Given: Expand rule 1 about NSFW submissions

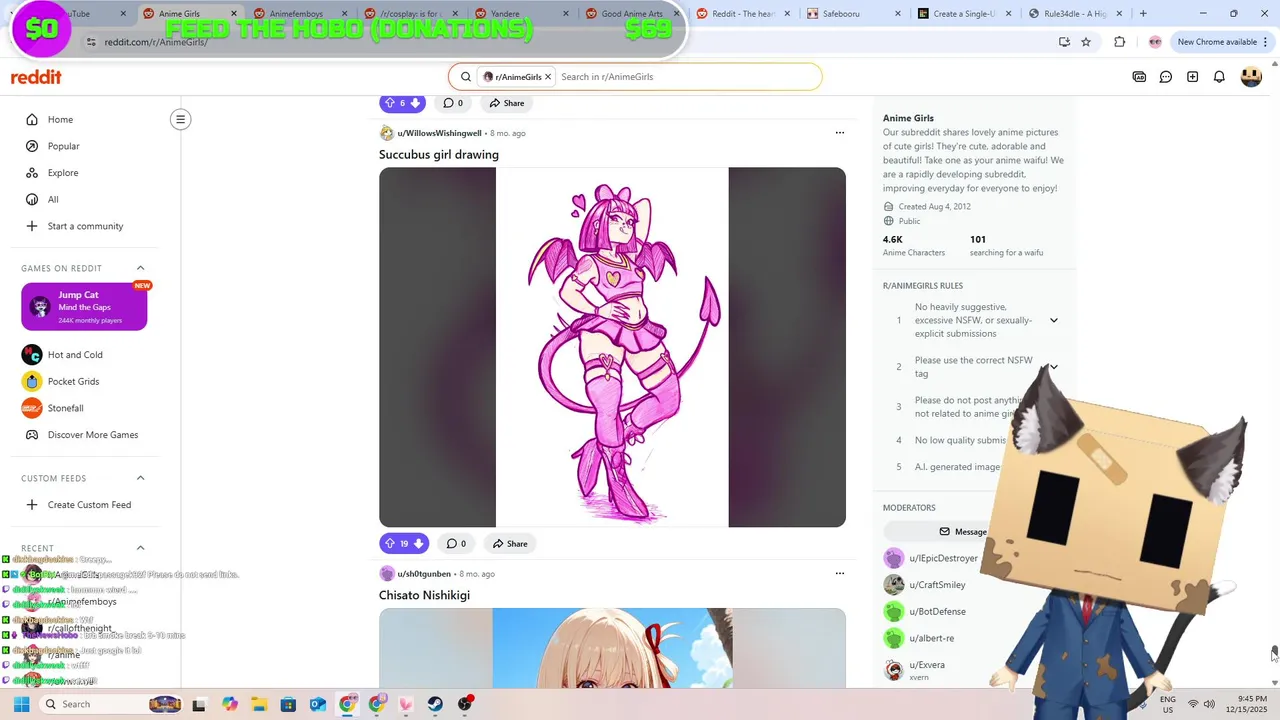Looking at the screenshot, I should pos(1053,320).
